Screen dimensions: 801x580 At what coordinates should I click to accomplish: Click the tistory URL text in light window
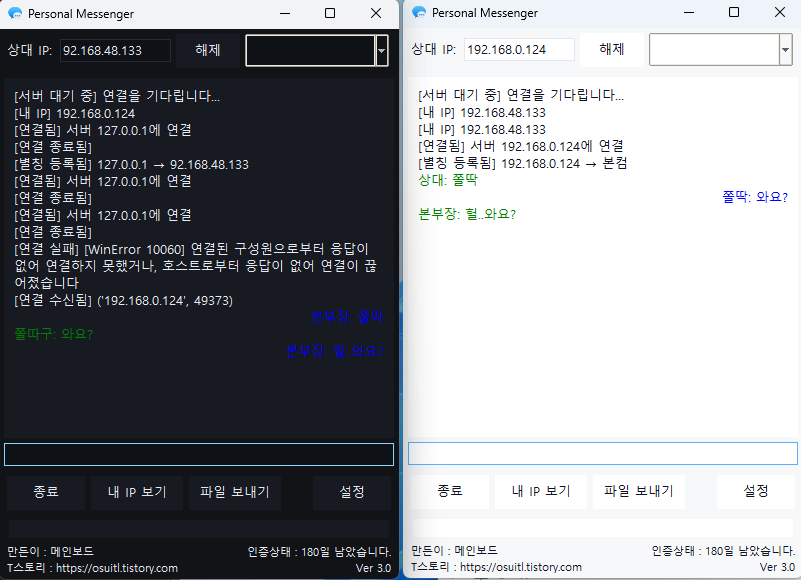coord(521,567)
